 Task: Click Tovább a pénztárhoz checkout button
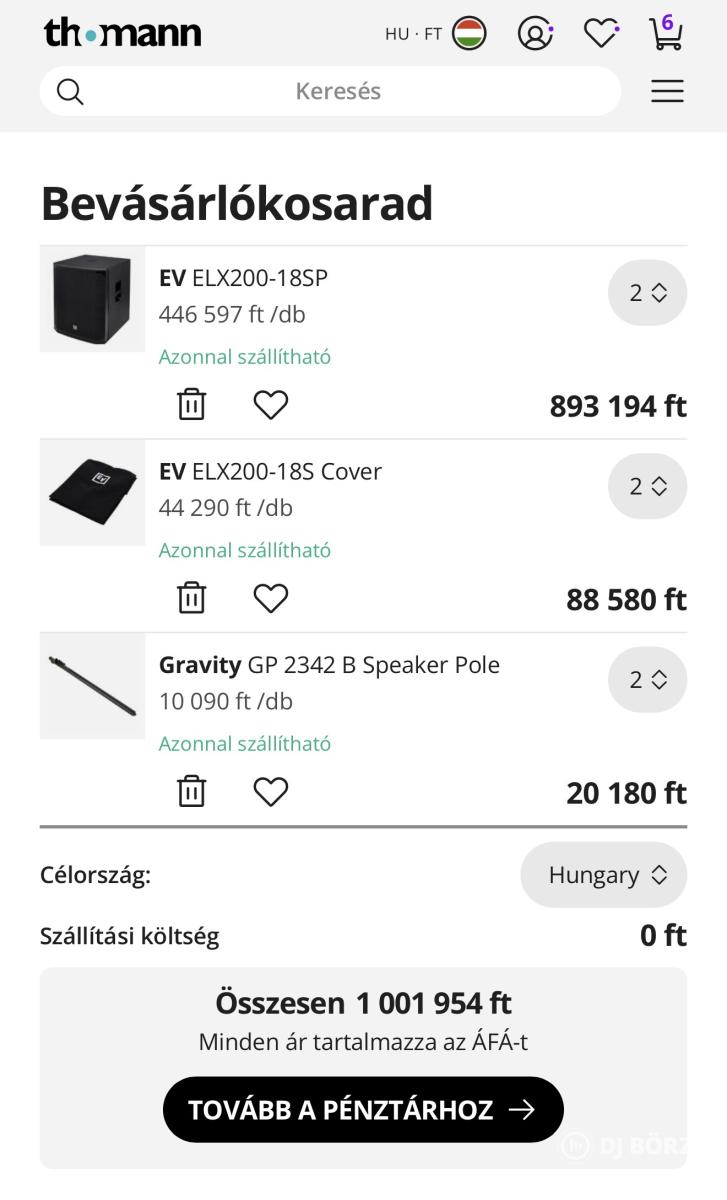[x=363, y=1109]
